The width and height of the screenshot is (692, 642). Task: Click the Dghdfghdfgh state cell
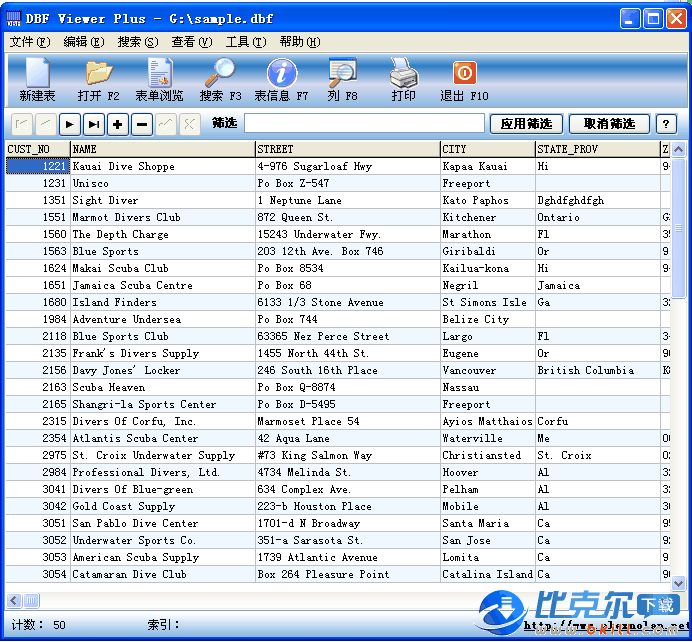click(x=598, y=200)
